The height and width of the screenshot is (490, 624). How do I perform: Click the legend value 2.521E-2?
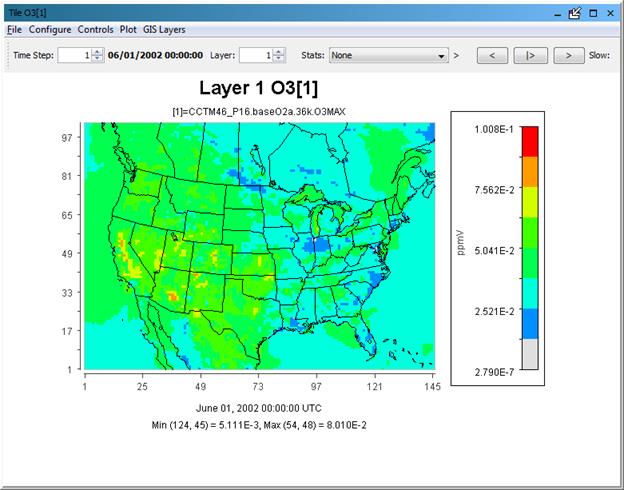point(494,311)
